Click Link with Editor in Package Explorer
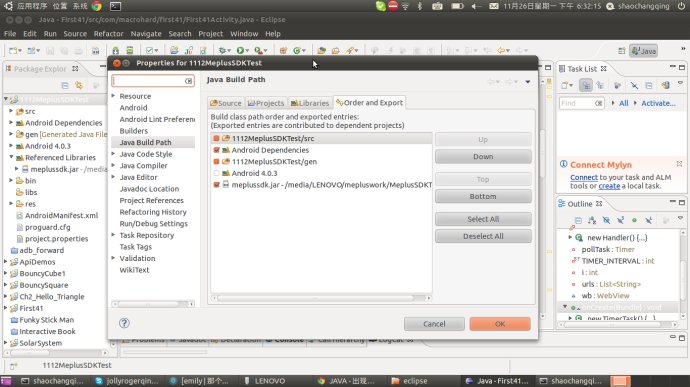This screenshot has width=690, height=387. (x=79, y=85)
